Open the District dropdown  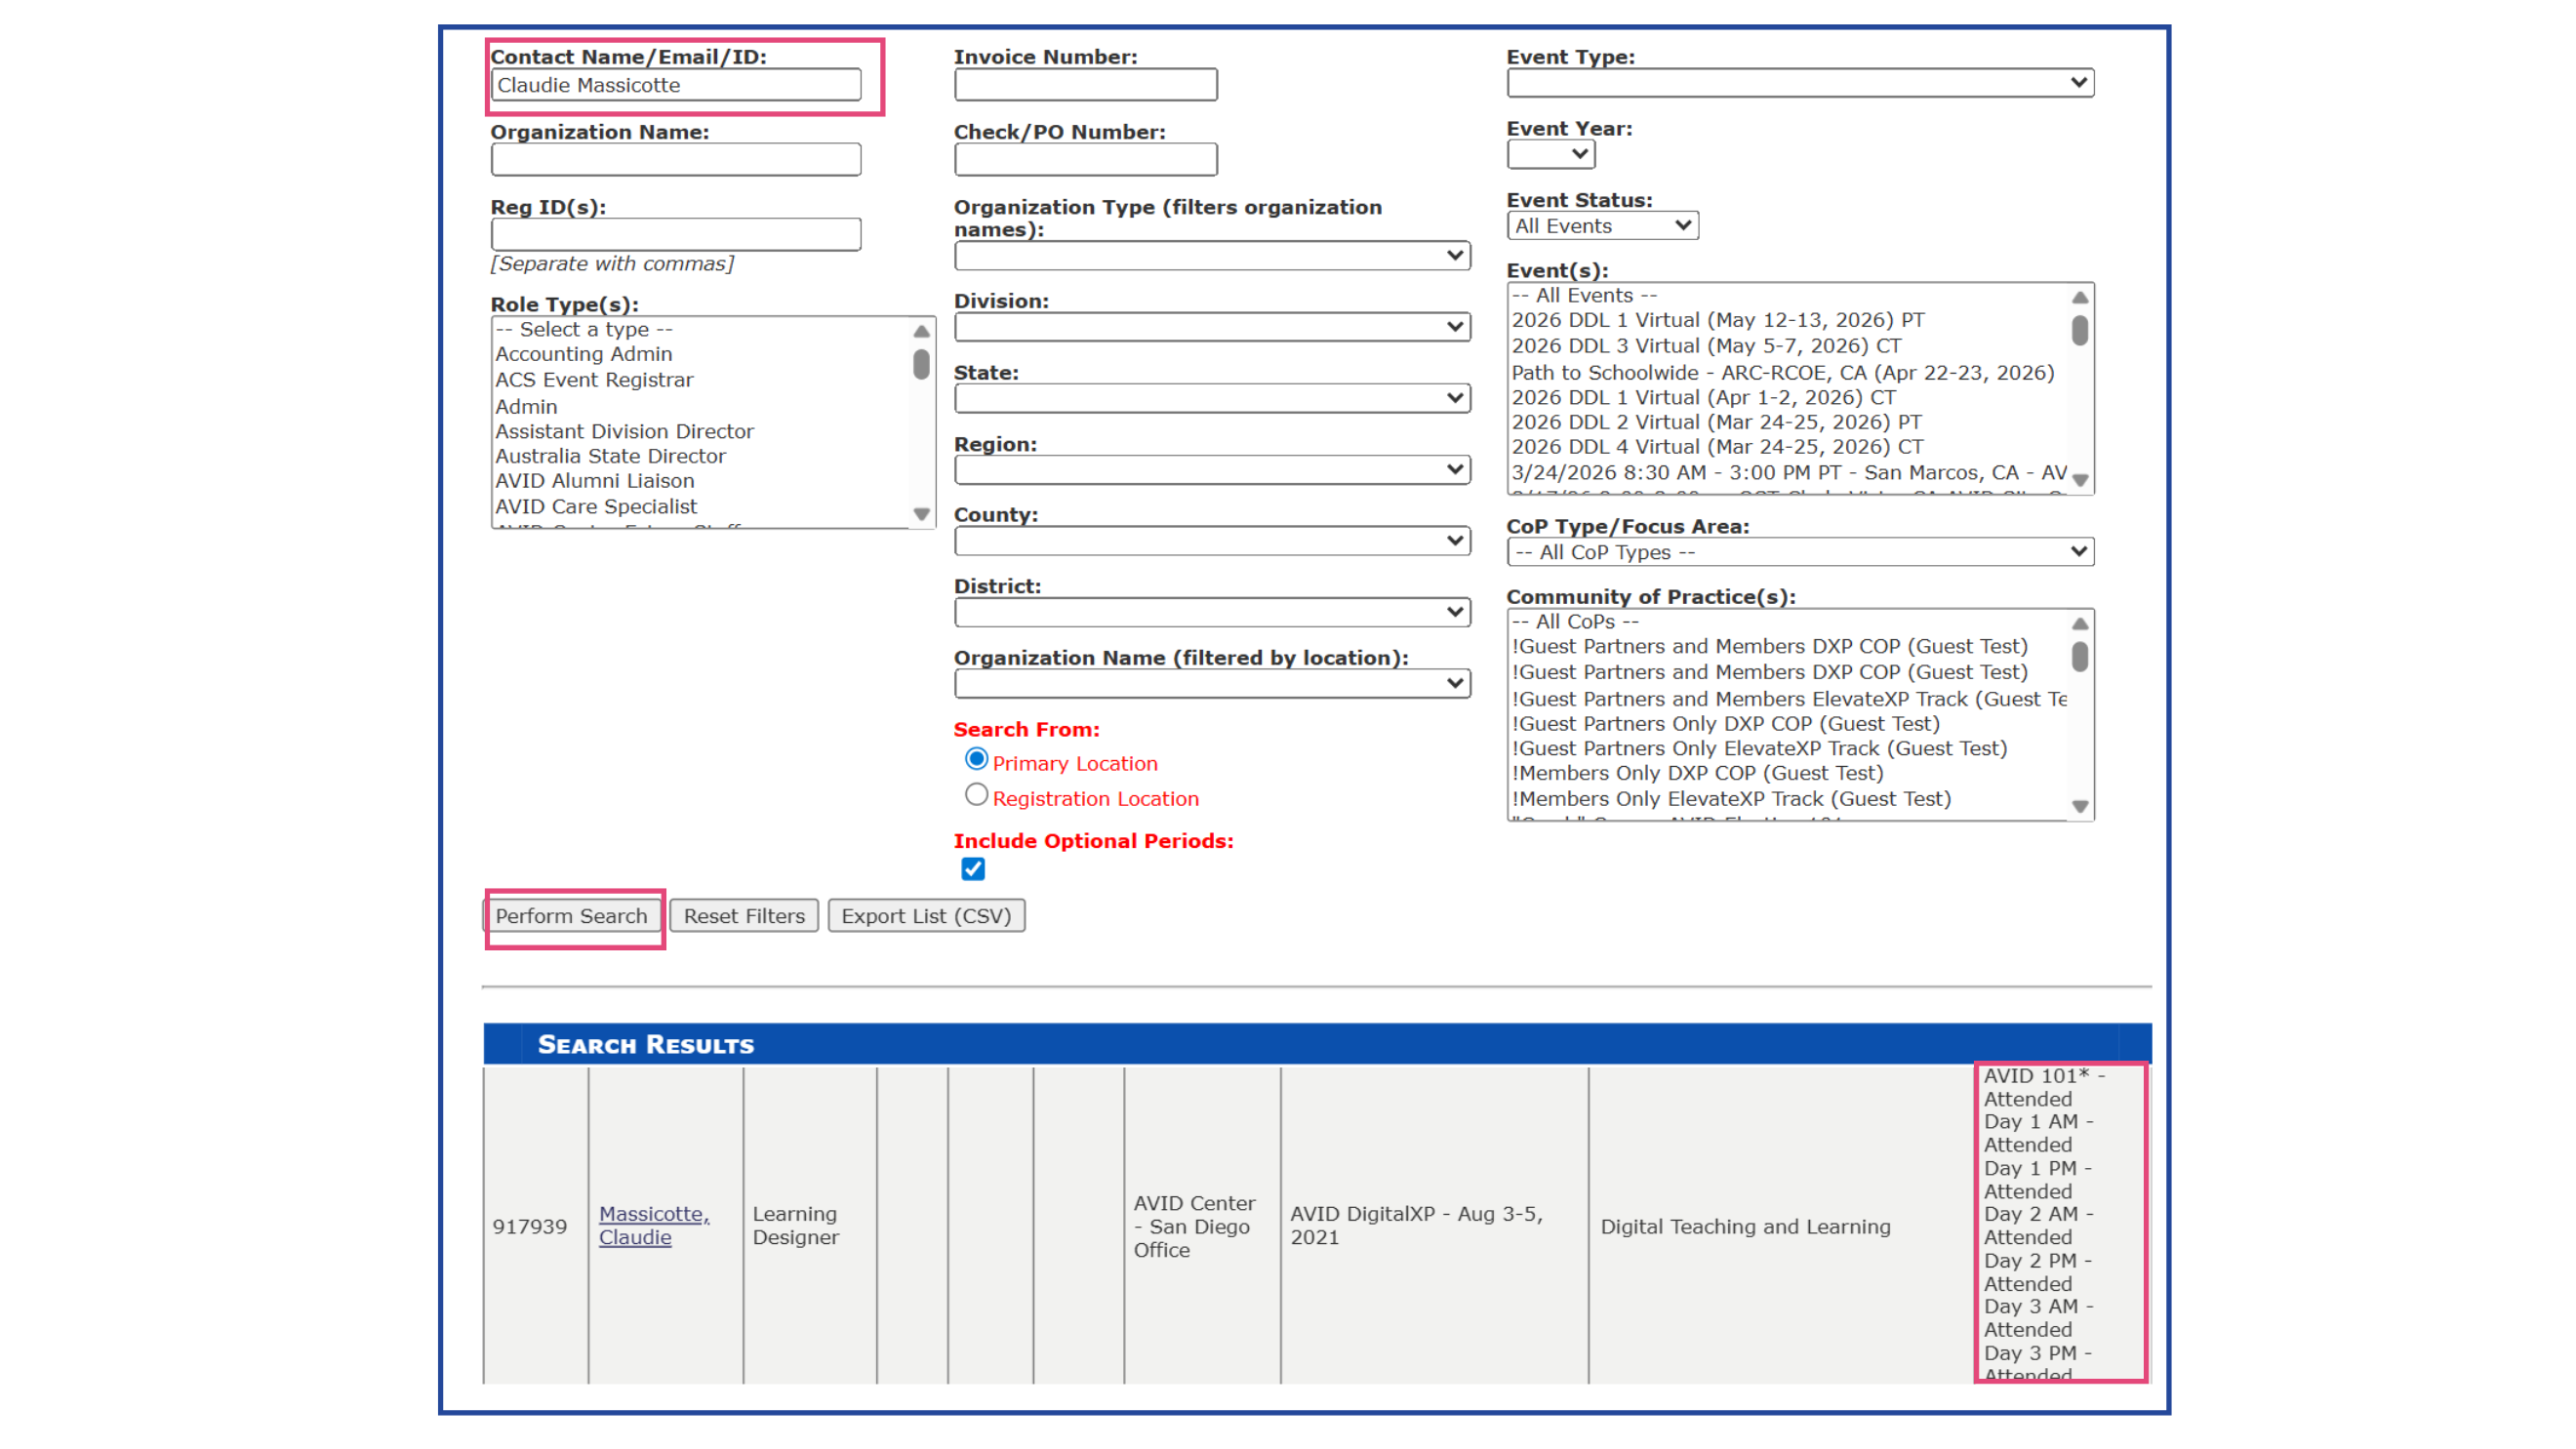[x=1212, y=612]
